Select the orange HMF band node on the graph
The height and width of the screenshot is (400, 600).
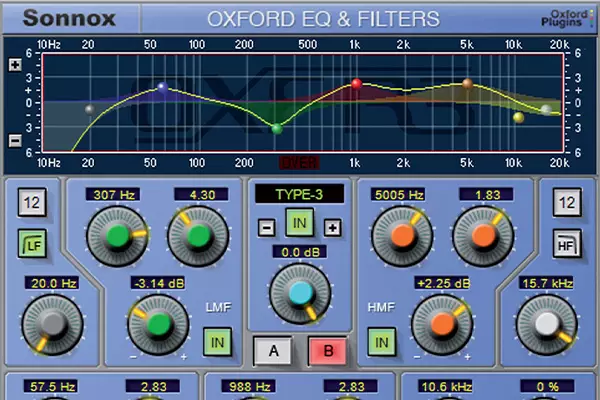468,83
